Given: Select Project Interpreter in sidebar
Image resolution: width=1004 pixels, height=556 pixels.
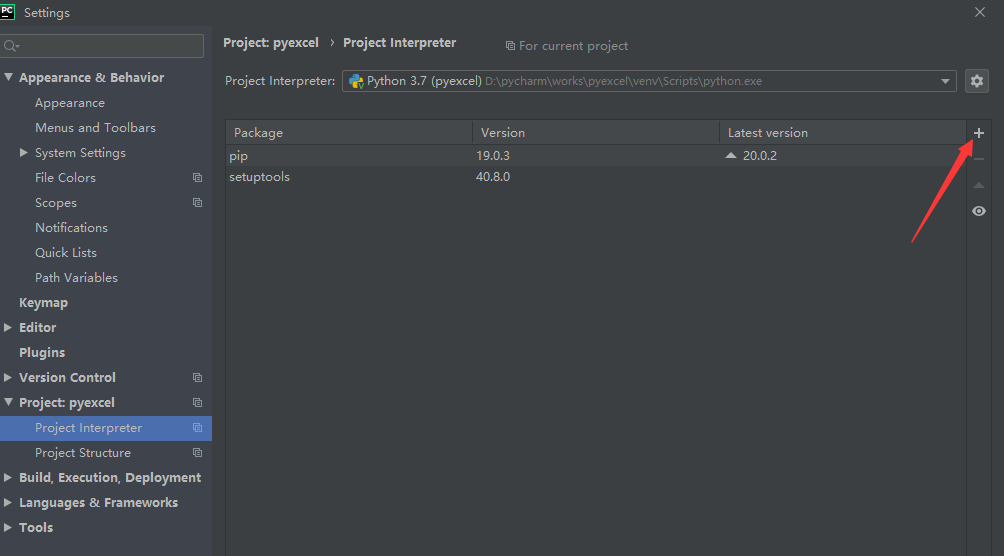Looking at the screenshot, I should 106,428.
